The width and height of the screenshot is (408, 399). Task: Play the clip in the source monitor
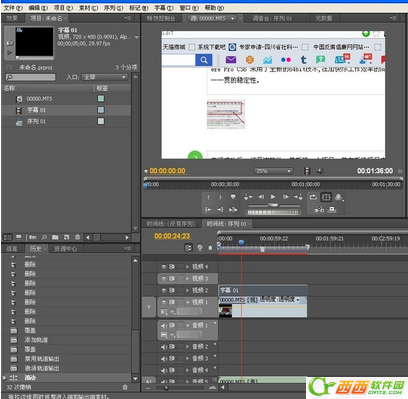click(273, 197)
